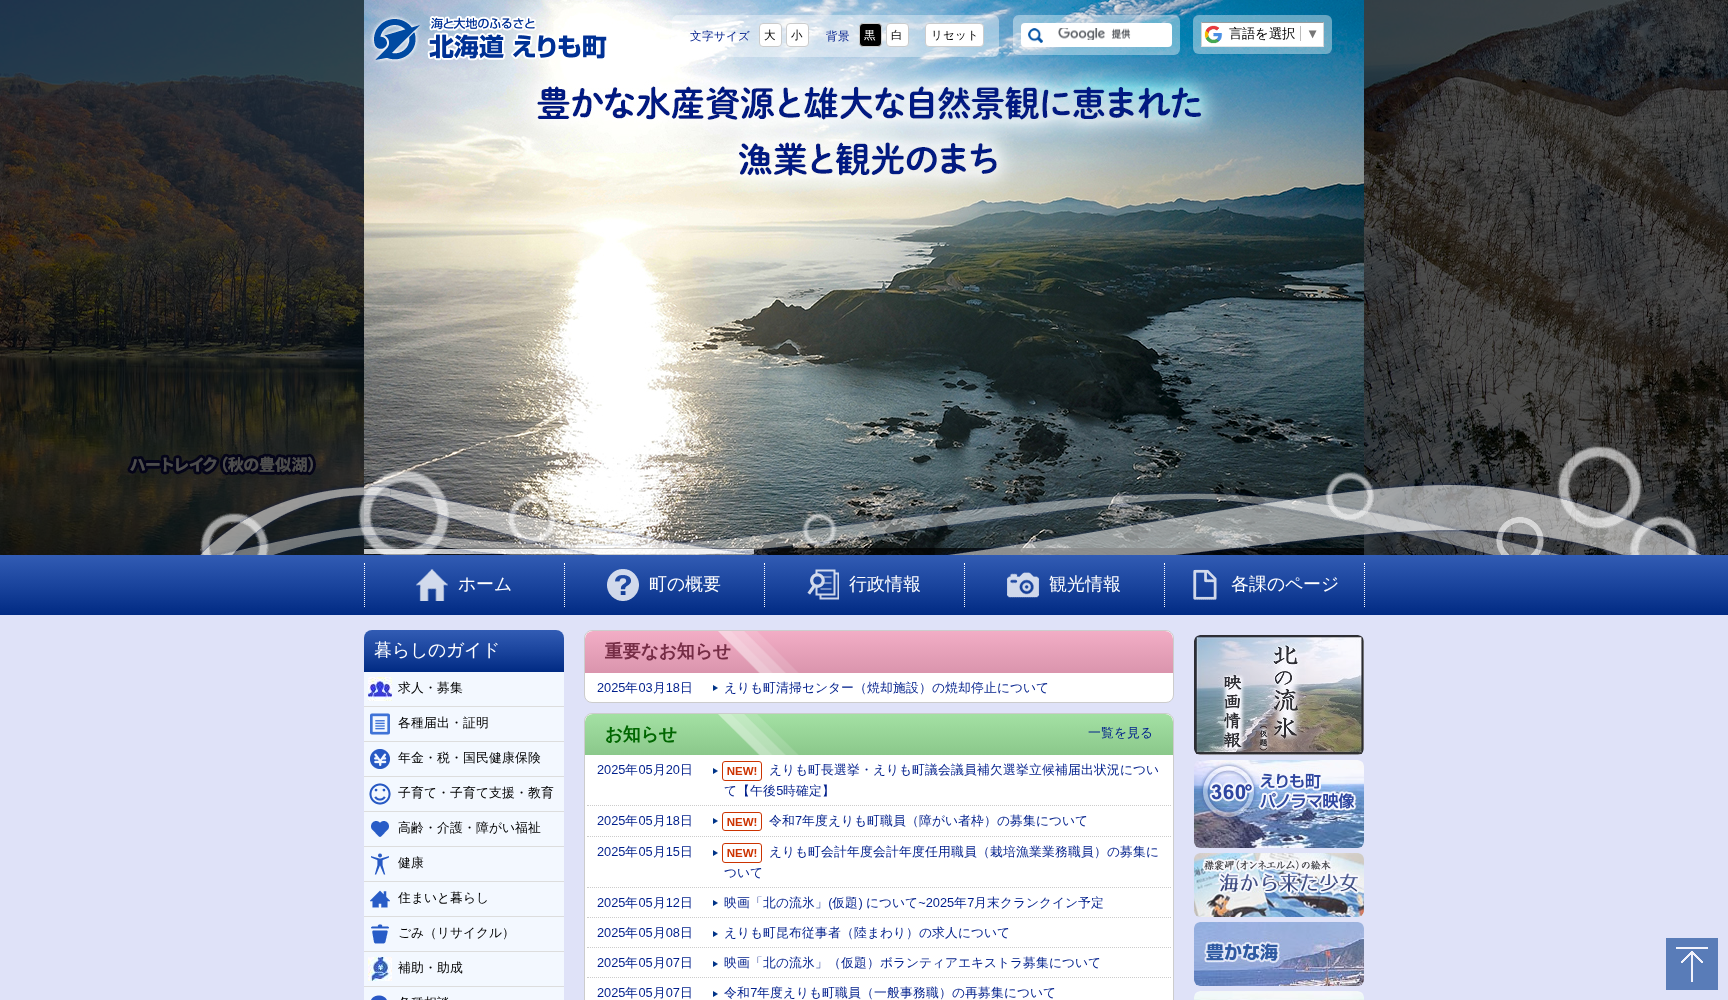The width and height of the screenshot is (1728, 1000).
Task: Open the 言語を選択 language dropdown
Action: pos(1262,34)
